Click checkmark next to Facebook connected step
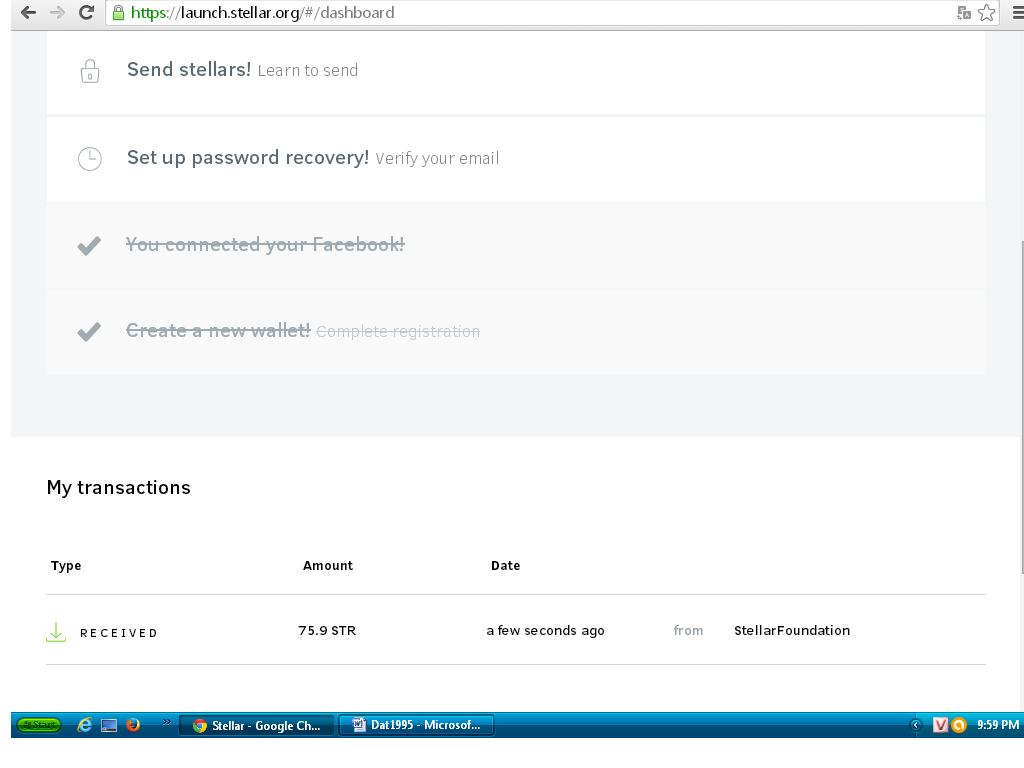 coord(89,245)
